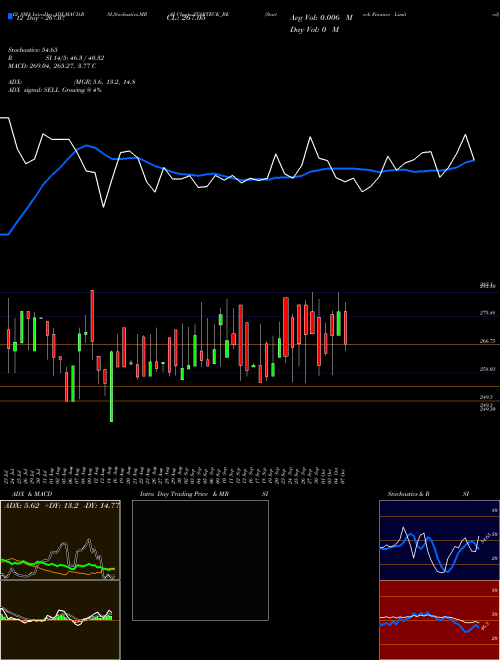The width and height of the screenshot is (500, 660).
Task: Click the blue 12-day SMA legend square
Action: click(10, 16)
